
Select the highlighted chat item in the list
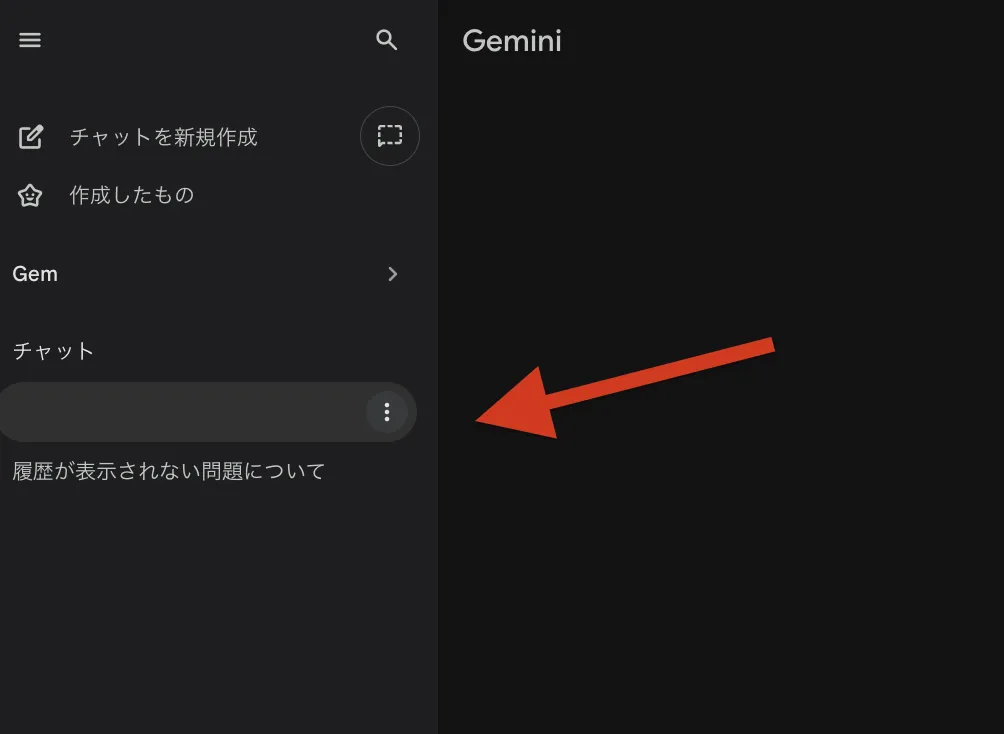click(180, 411)
